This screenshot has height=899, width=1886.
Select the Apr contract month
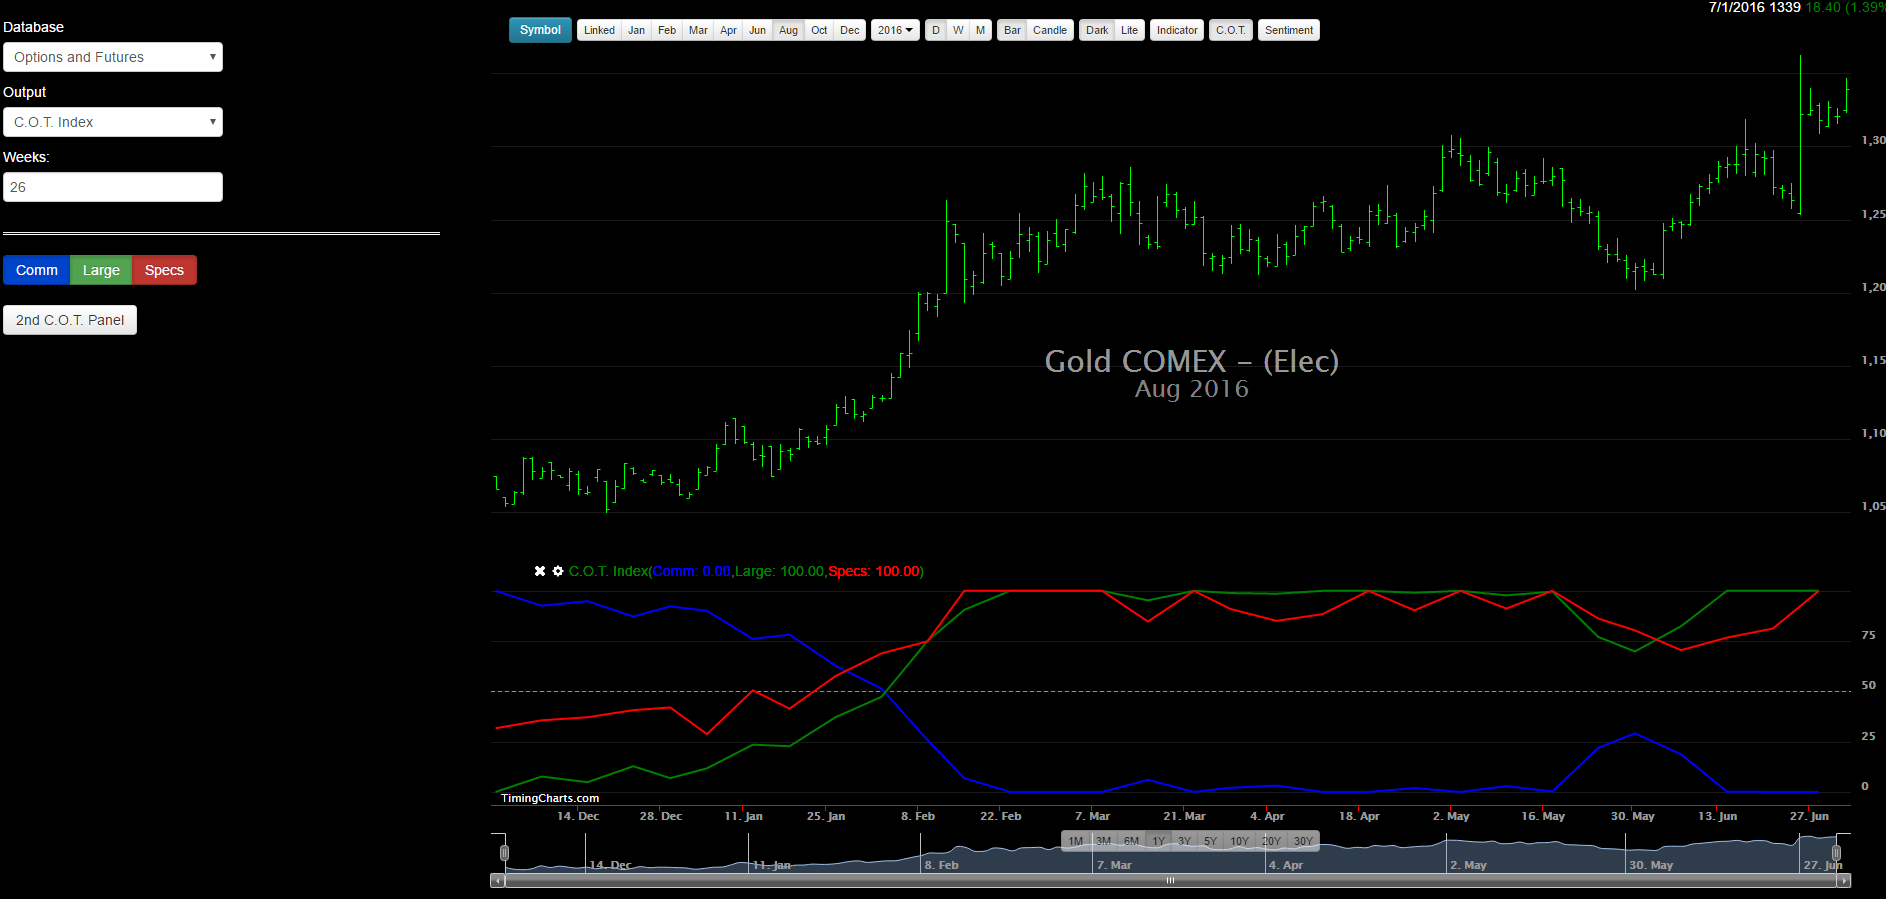coord(728,30)
